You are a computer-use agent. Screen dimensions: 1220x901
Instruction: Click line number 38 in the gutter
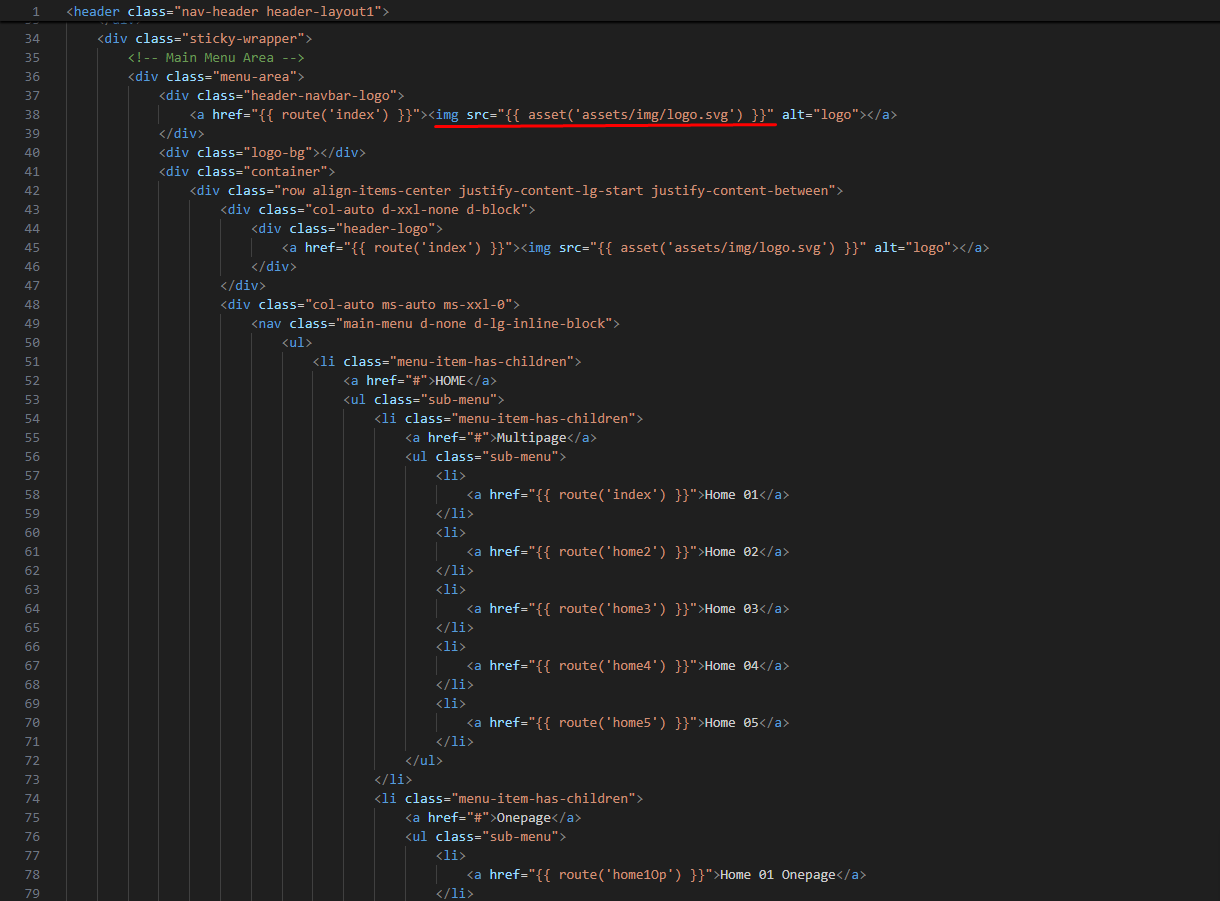(x=32, y=114)
